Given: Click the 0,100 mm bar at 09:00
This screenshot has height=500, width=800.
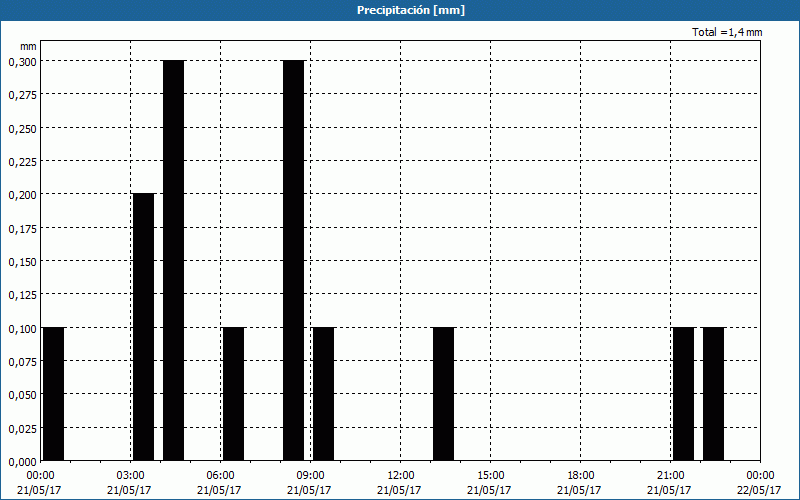Looking at the screenshot, I should (323, 394).
